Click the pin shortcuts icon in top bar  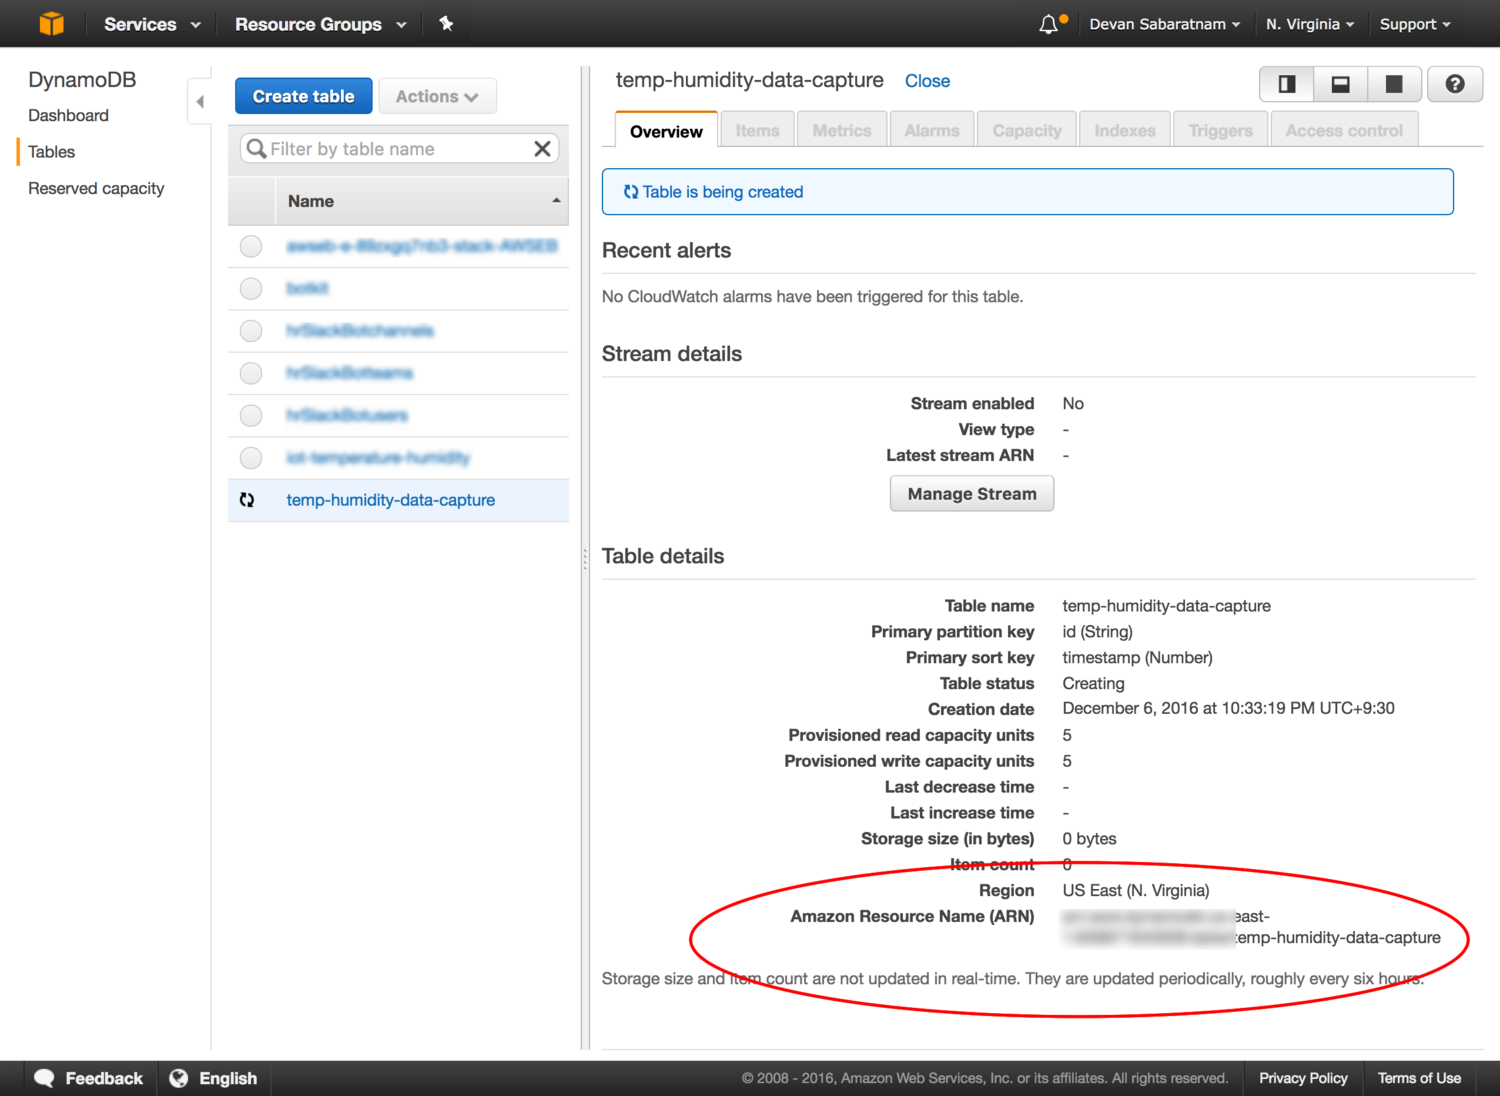[446, 23]
